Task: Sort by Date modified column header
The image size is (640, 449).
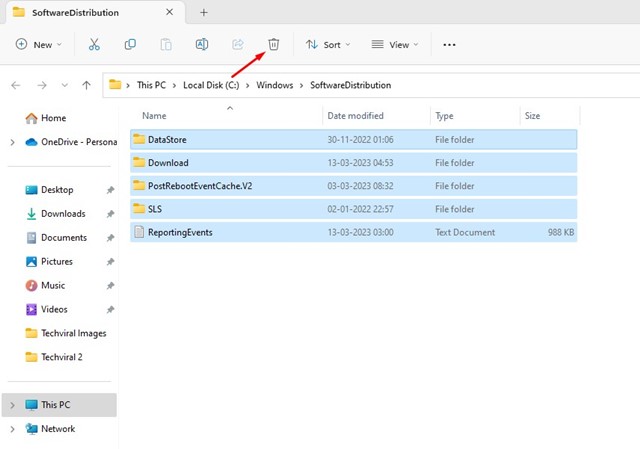Action: point(356,116)
